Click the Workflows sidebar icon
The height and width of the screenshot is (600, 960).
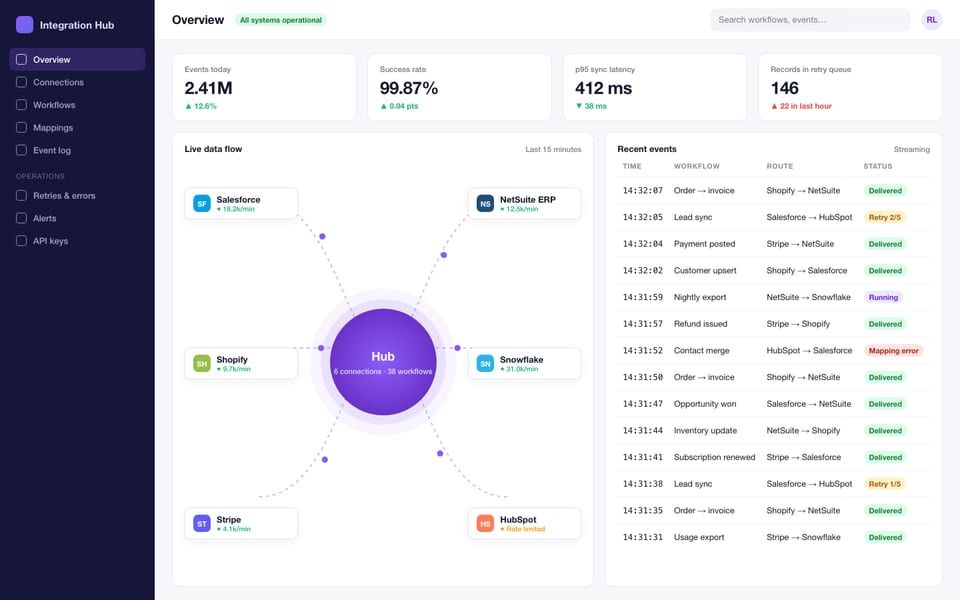(x=21, y=105)
